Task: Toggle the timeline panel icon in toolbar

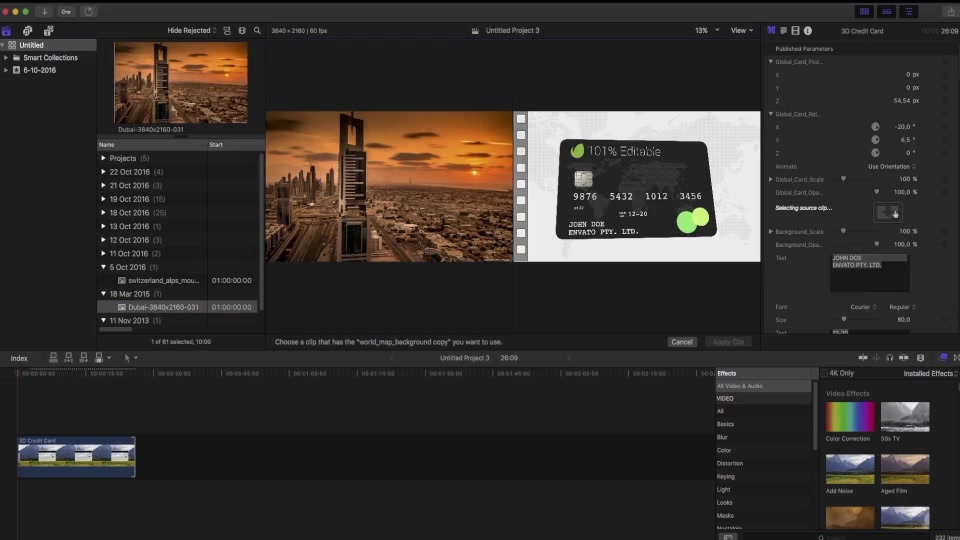Action: (x=887, y=12)
